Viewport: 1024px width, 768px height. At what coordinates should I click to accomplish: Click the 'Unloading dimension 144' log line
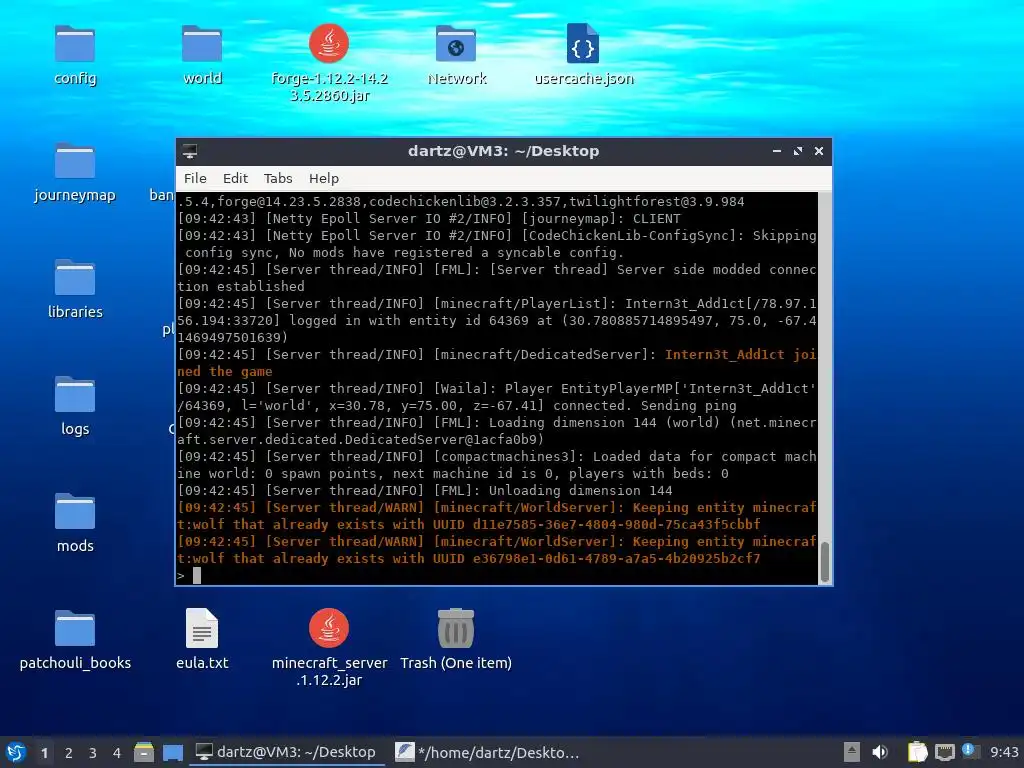424,490
